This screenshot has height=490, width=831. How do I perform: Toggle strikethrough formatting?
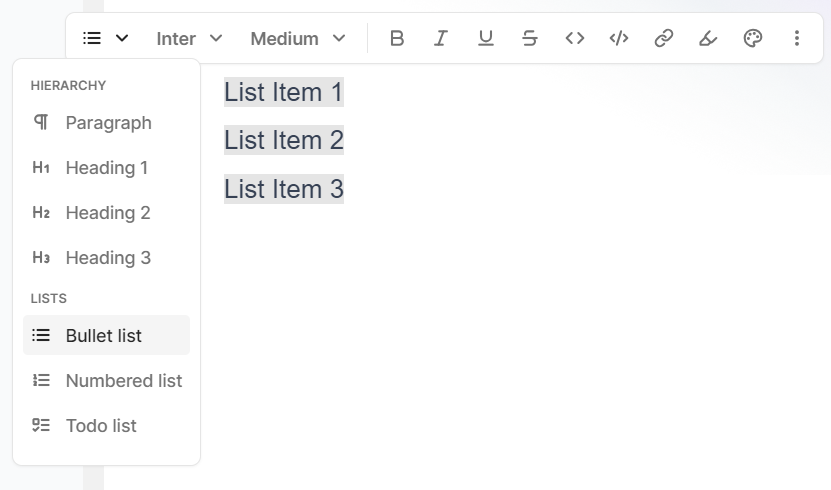pos(530,38)
